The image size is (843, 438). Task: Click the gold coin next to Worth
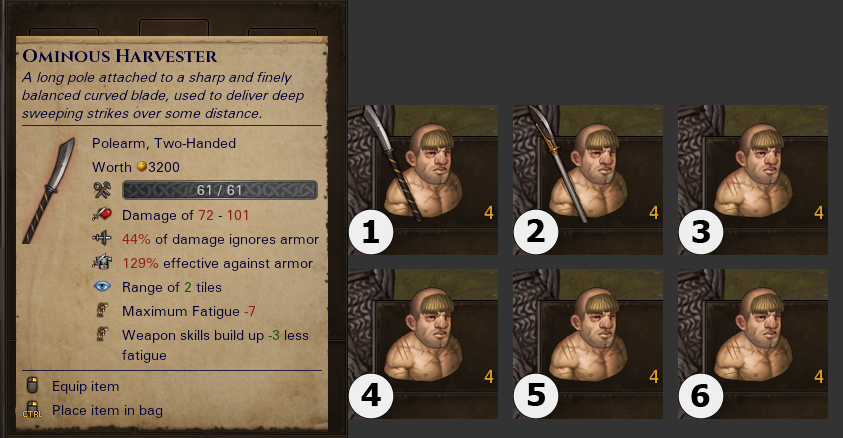tap(141, 167)
